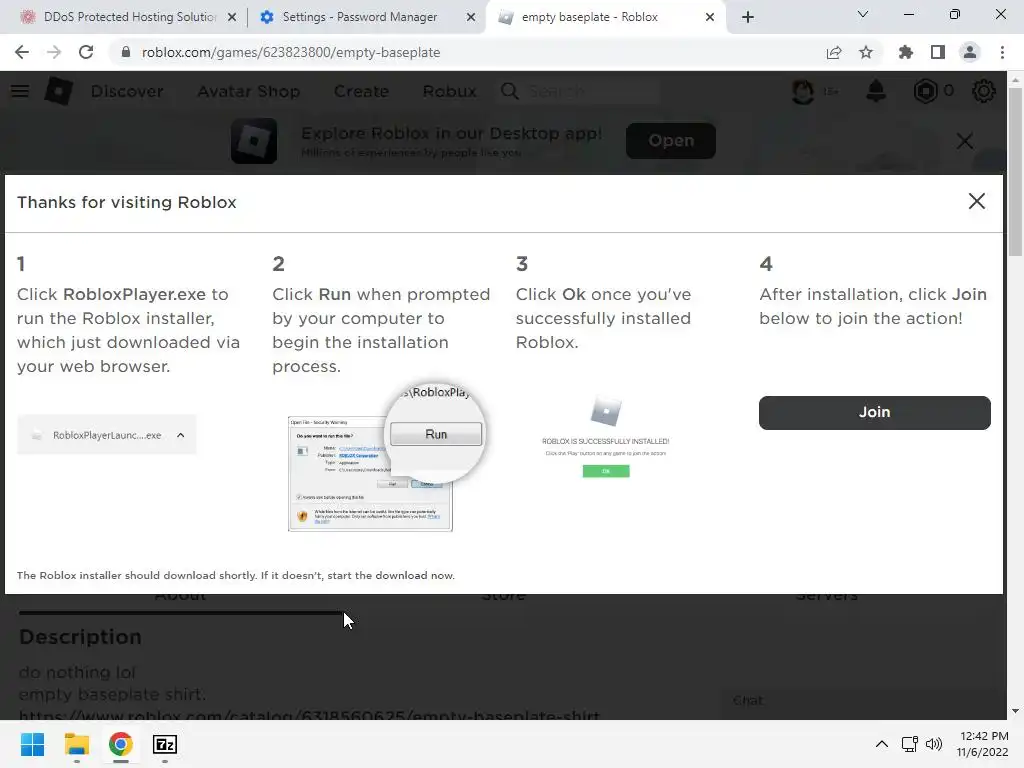Open the Discover menu item
This screenshot has width=1024, height=768.
pos(127,91)
